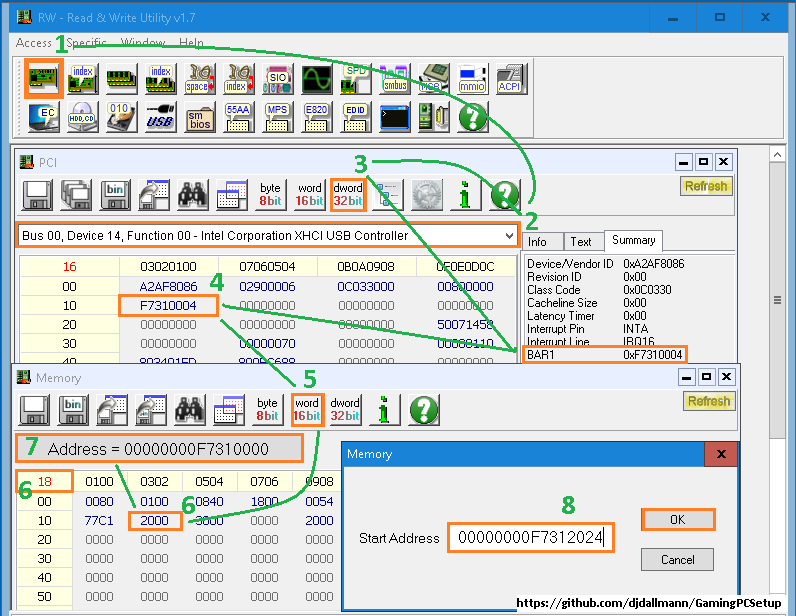This screenshot has width=796, height=616.
Task: Click Refresh in the PCI window
Action: [x=706, y=186]
